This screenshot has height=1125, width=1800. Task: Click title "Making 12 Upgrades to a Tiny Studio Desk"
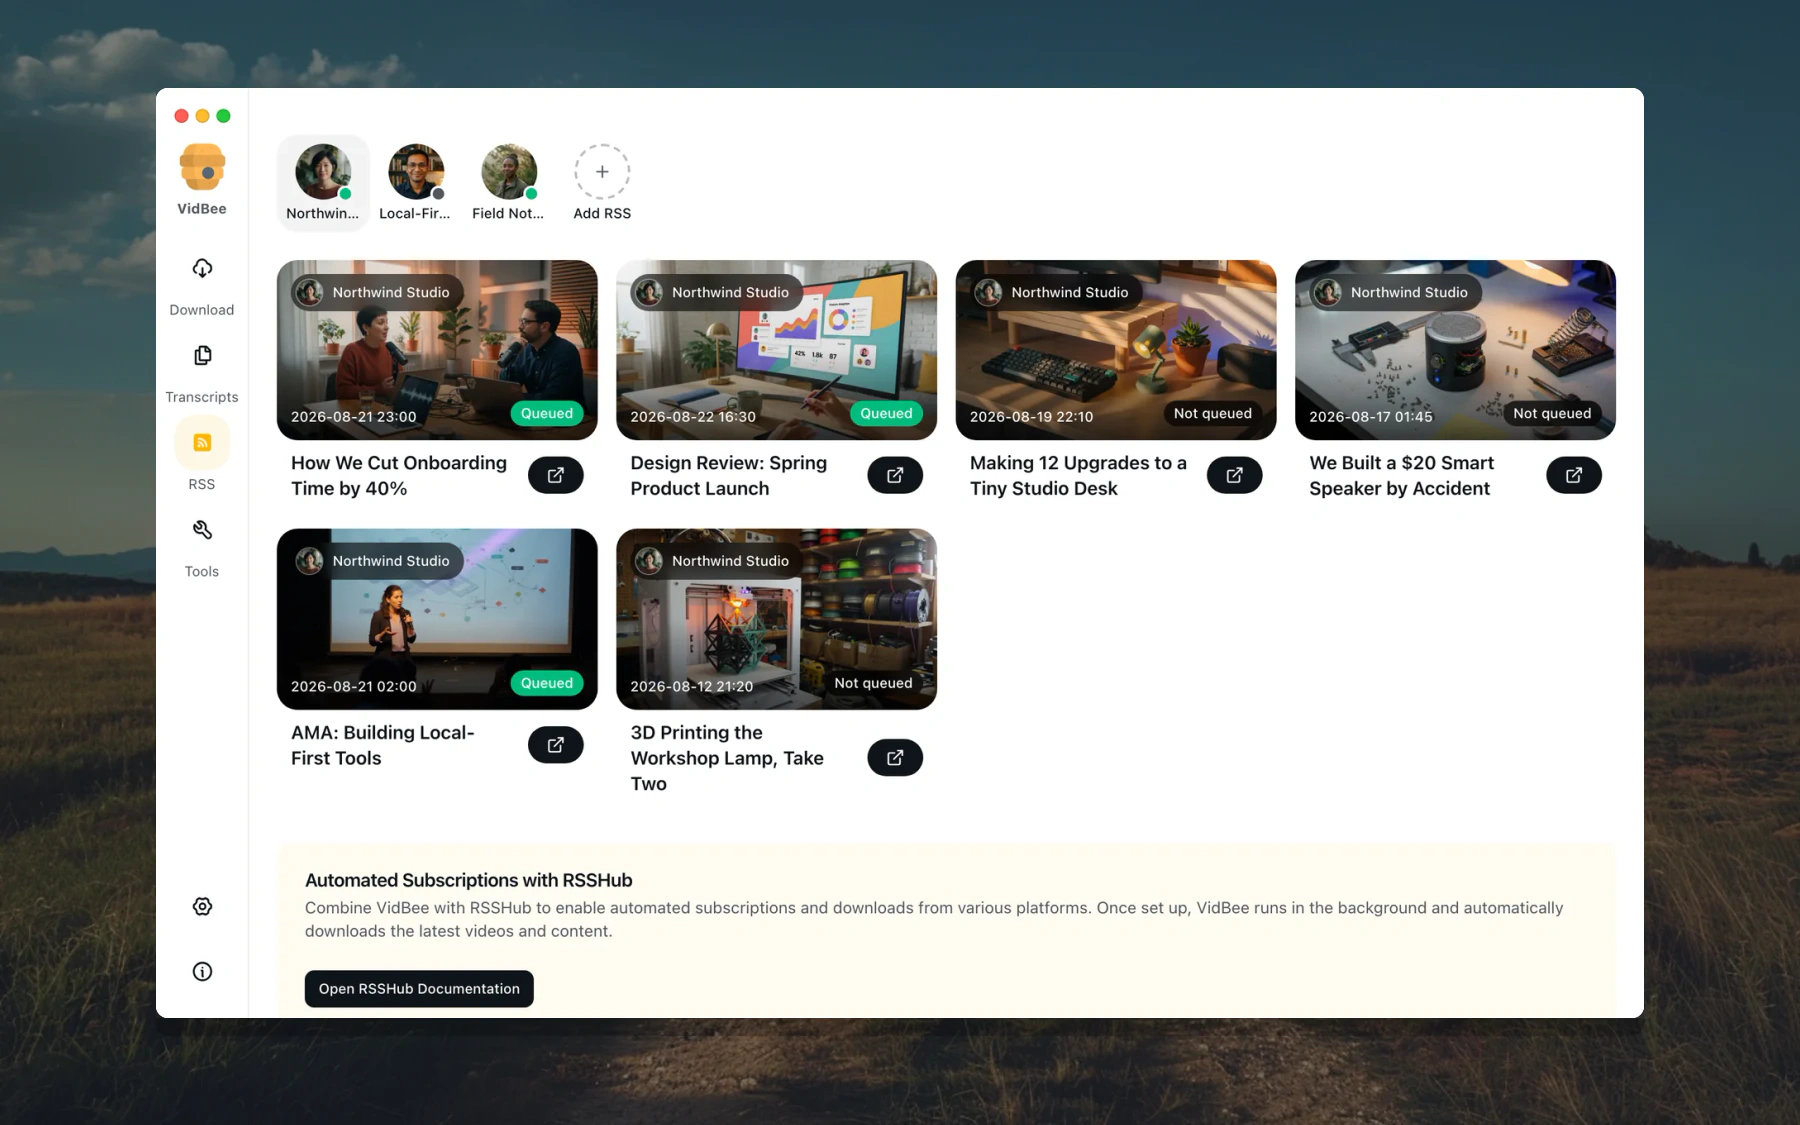click(1078, 476)
